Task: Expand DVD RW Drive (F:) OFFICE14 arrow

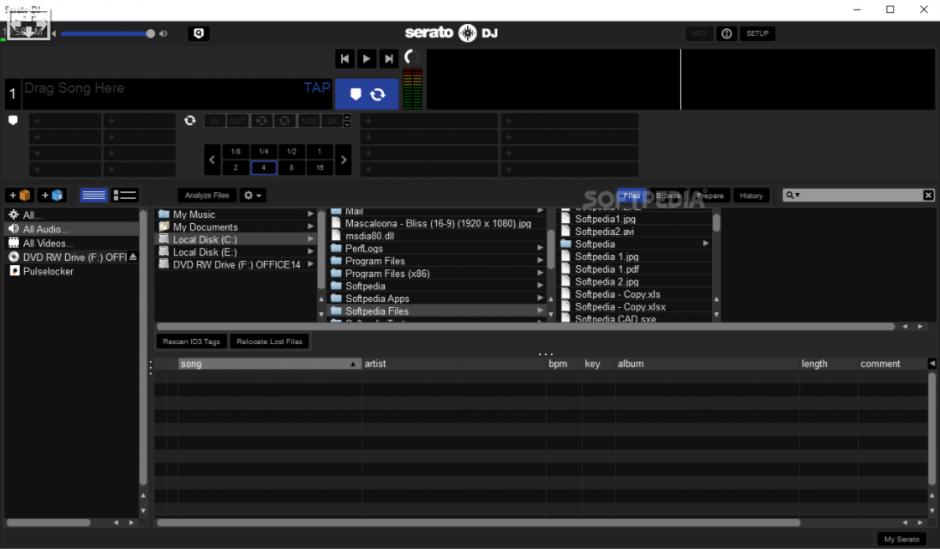Action: coord(311,264)
